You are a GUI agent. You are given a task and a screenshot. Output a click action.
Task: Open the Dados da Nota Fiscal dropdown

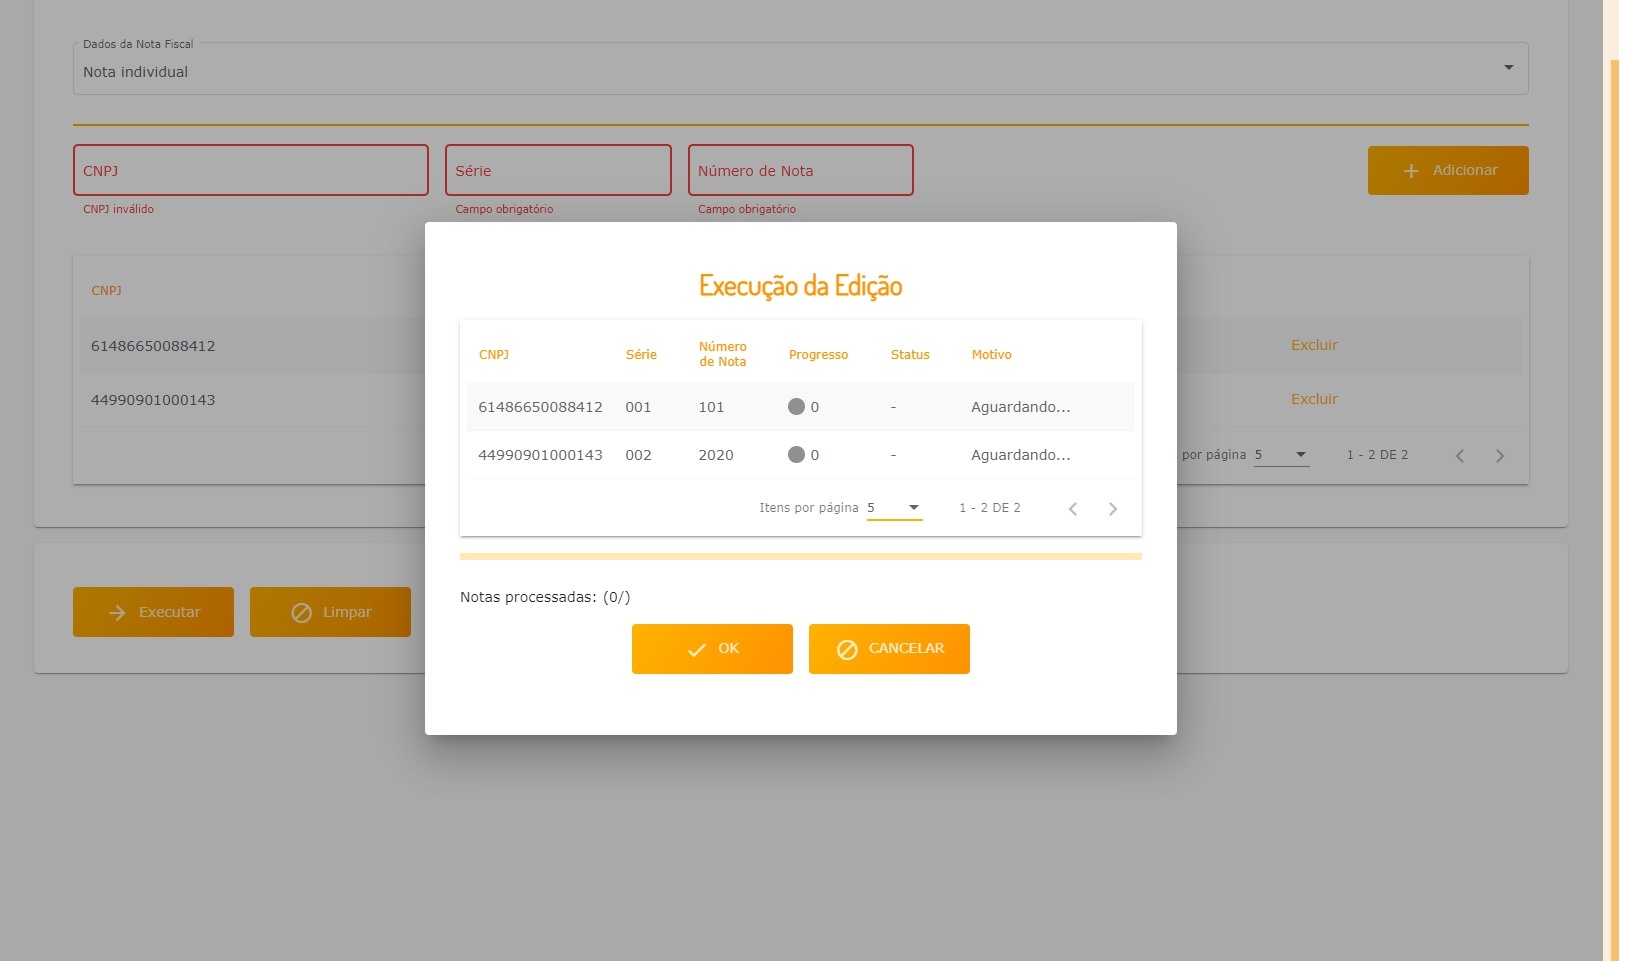tap(800, 69)
